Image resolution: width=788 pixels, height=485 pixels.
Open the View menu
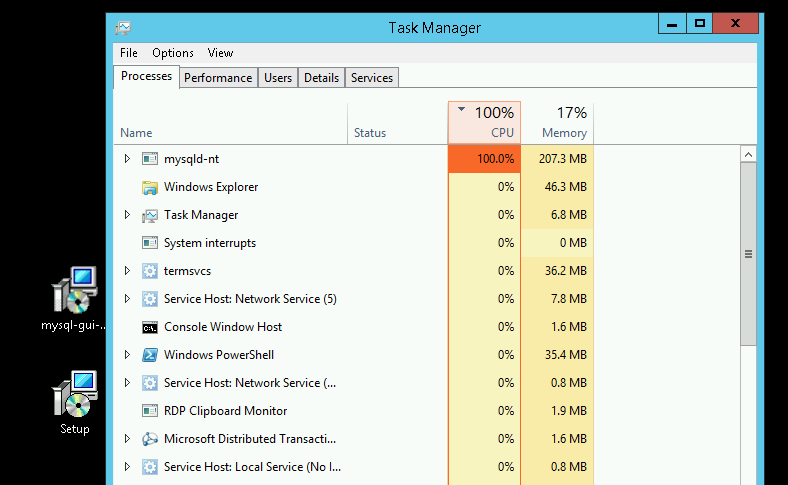[x=220, y=53]
